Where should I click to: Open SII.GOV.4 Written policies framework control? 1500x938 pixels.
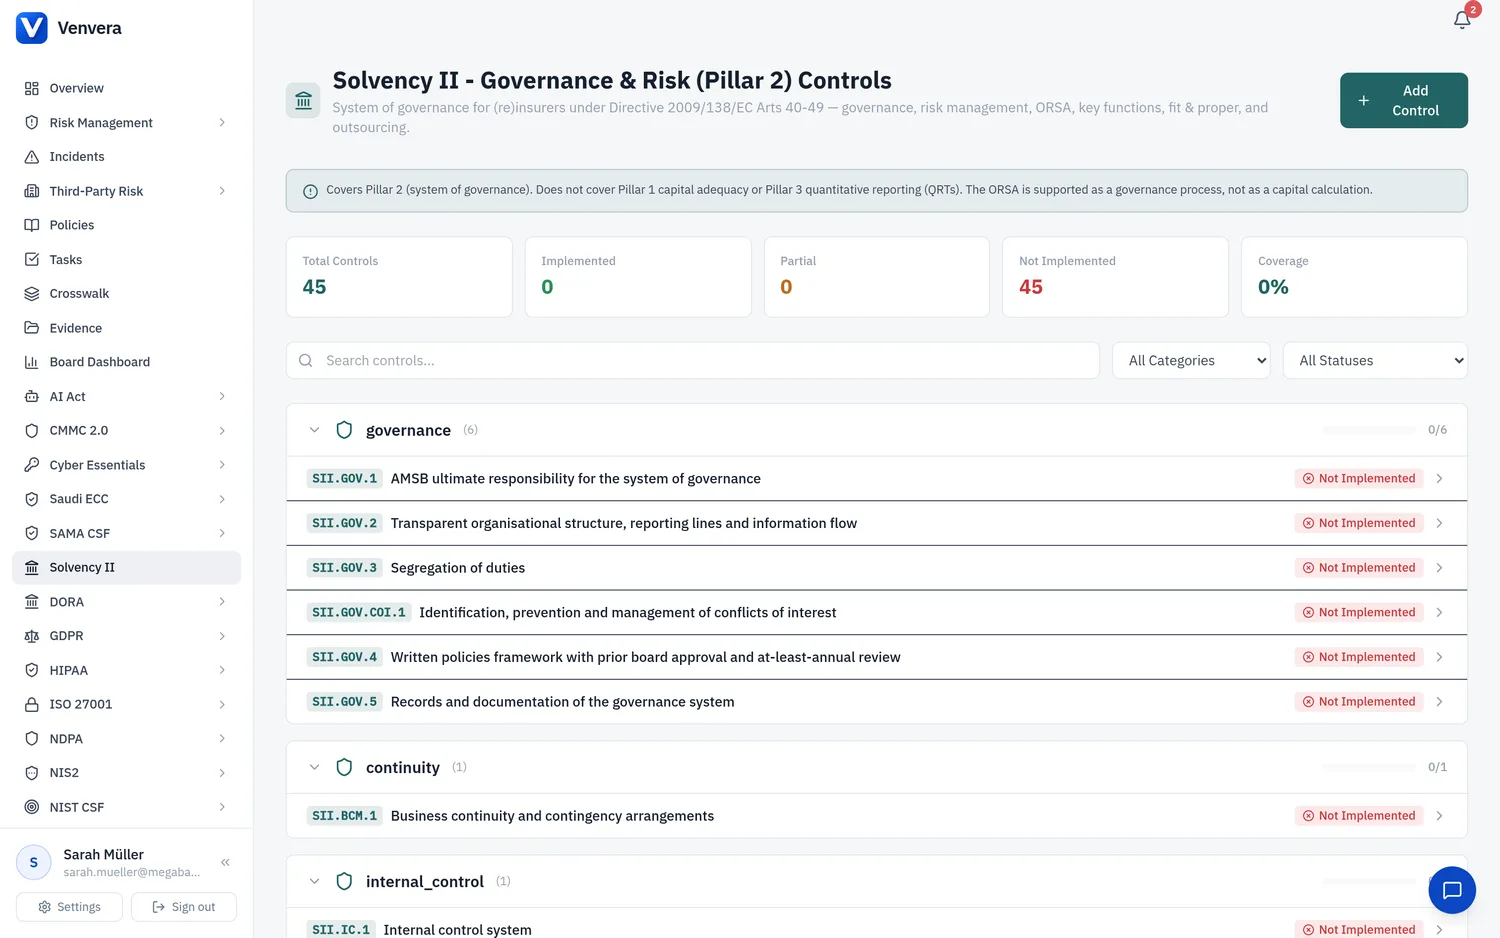click(x=876, y=657)
